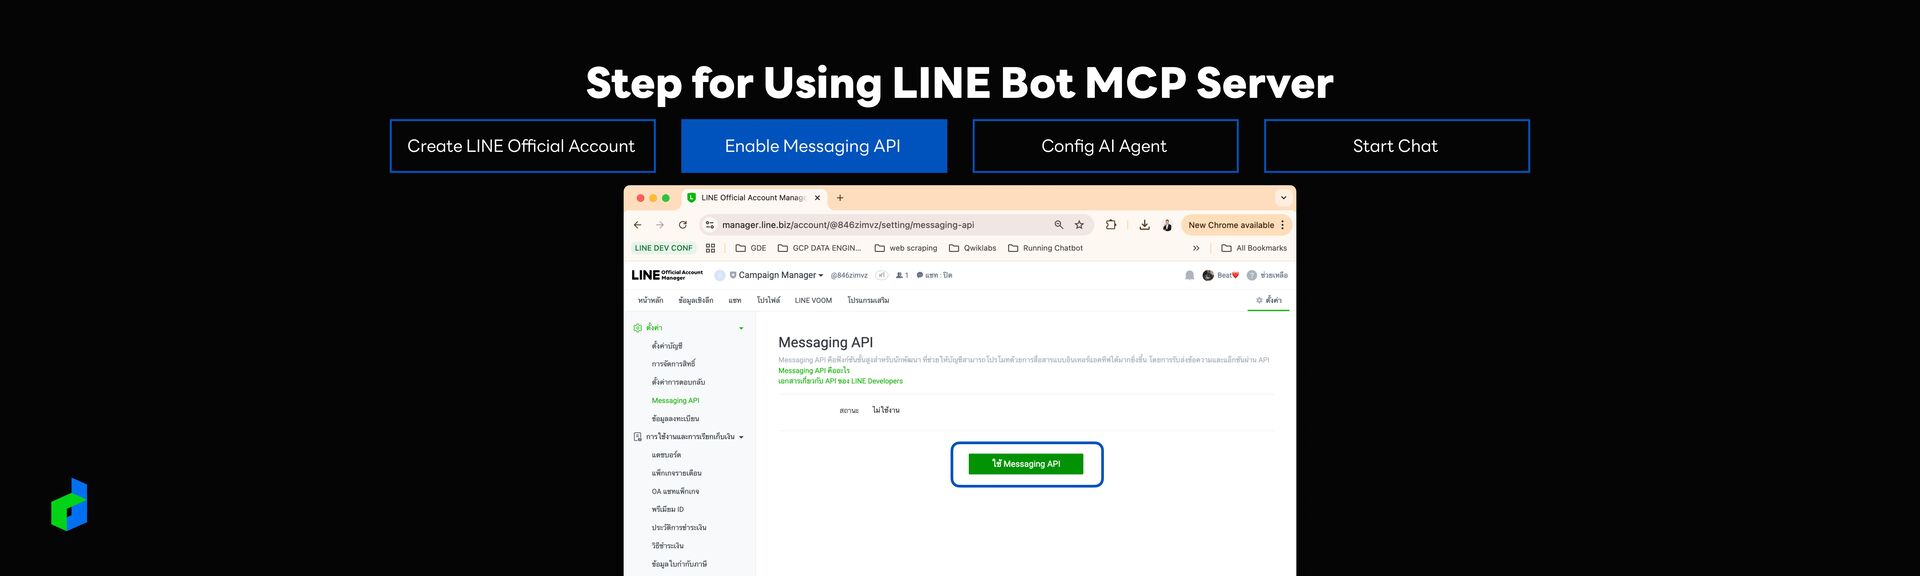Open the Qwiklabs bookmark folder
The height and width of the screenshot is (576, 1920).
pos(972,248)
